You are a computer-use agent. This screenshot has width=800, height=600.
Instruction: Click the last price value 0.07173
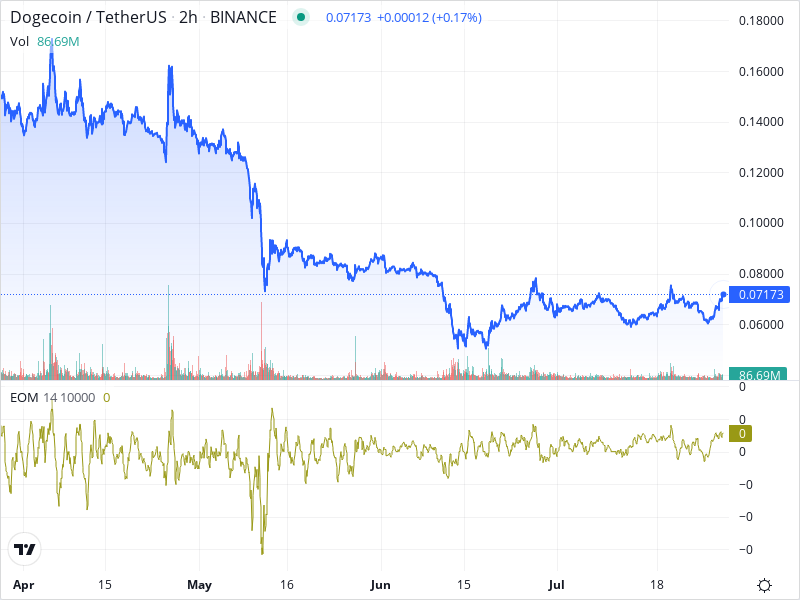tap(348, 18)
